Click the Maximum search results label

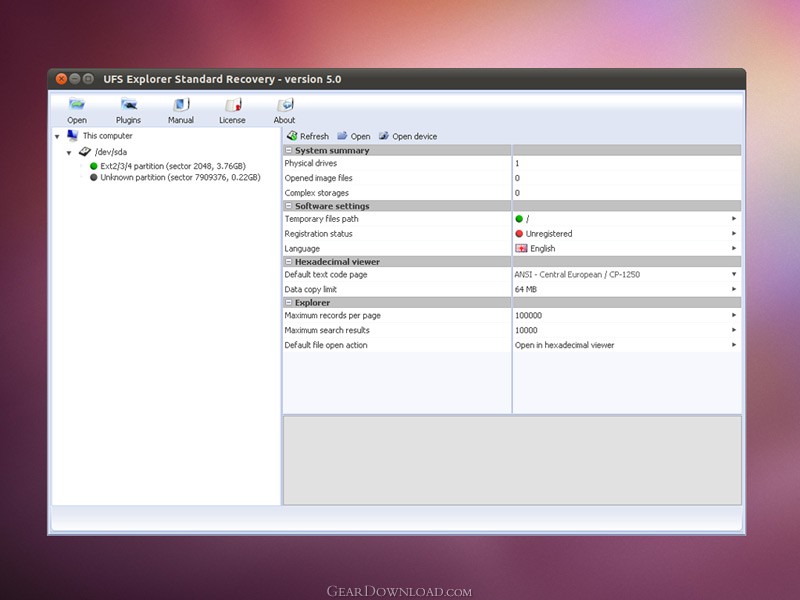pyautogui.click(x=327, y=330)
